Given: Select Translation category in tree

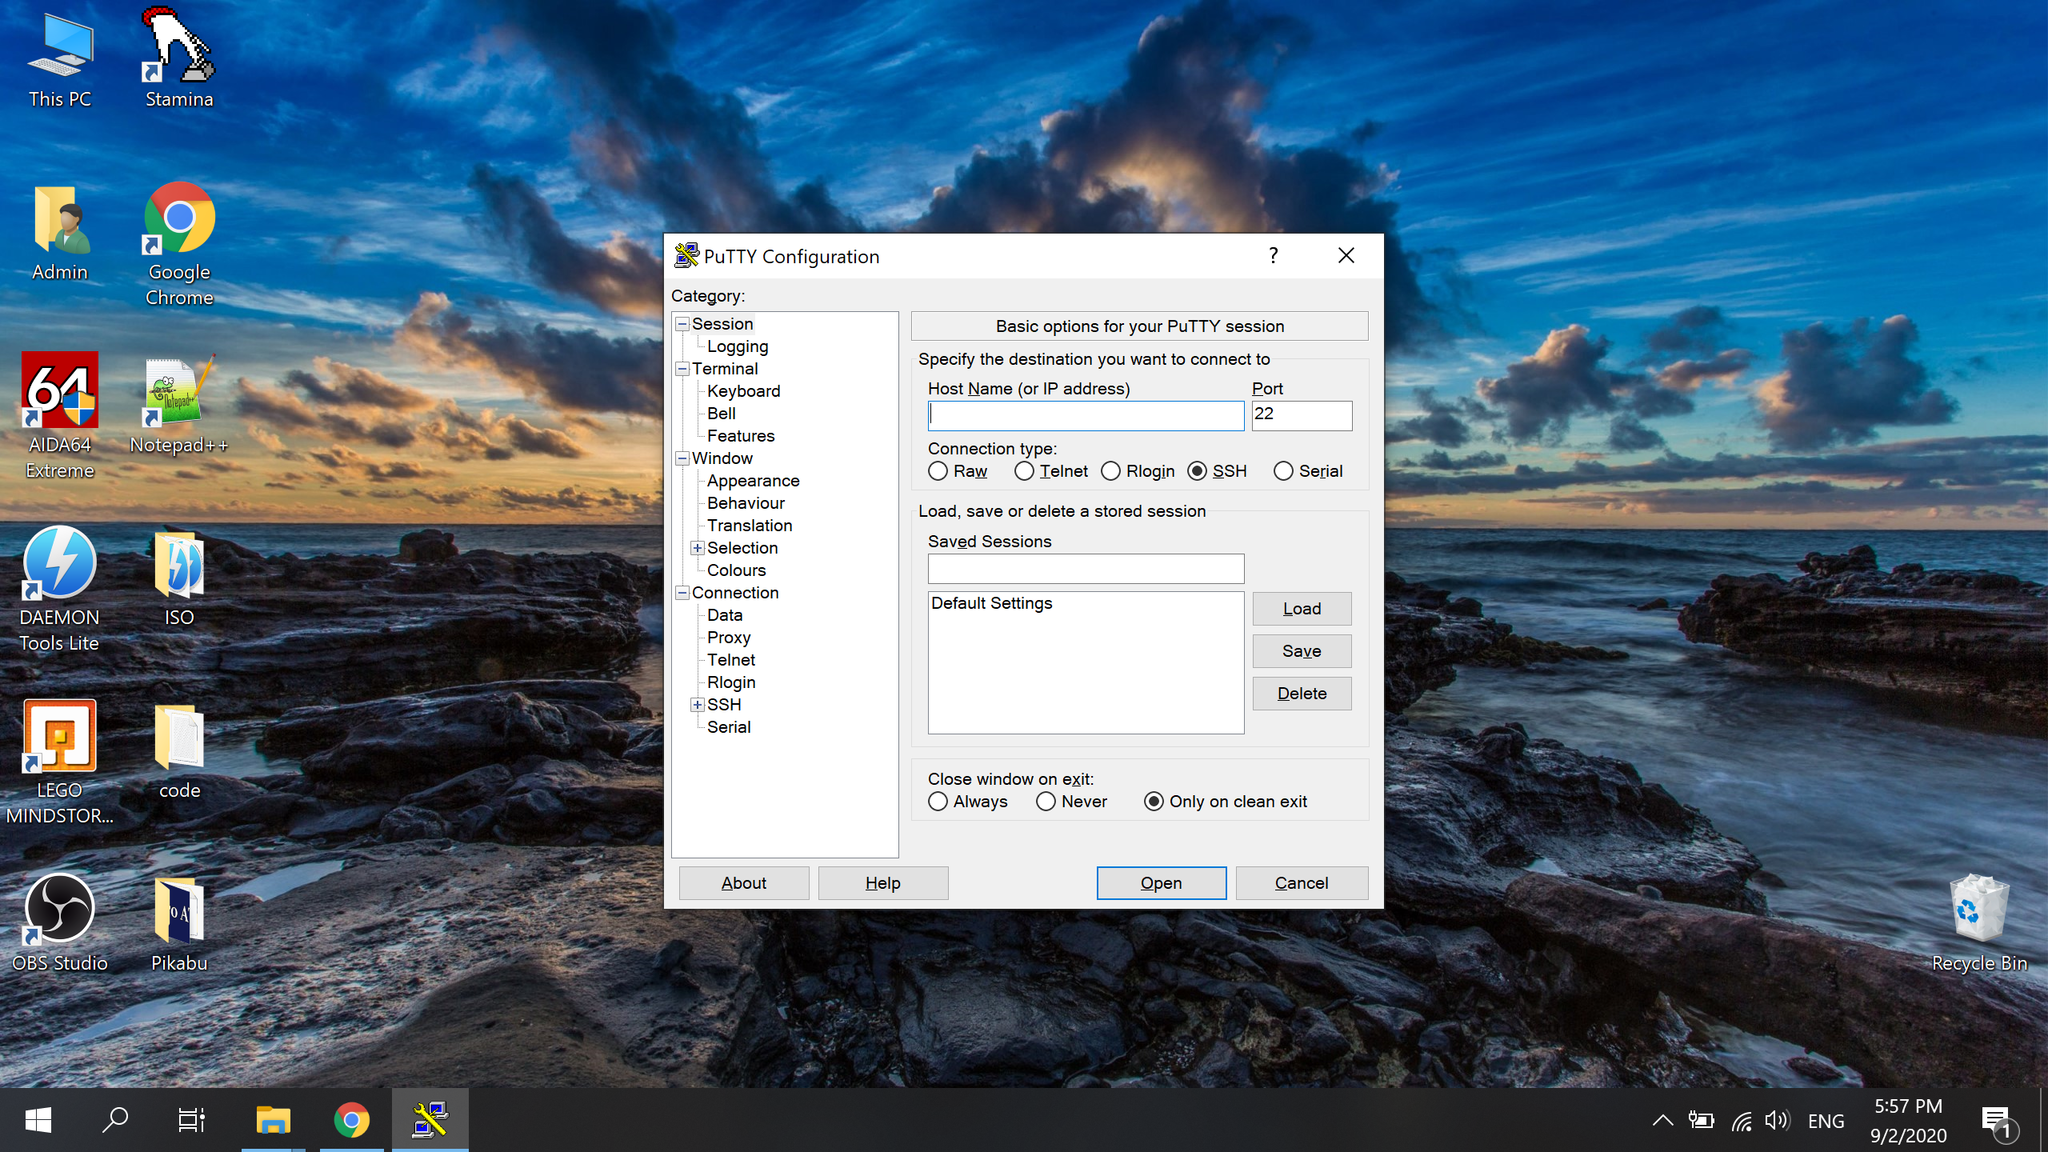Looking at the screenshot, I should (x=750, y=525).
